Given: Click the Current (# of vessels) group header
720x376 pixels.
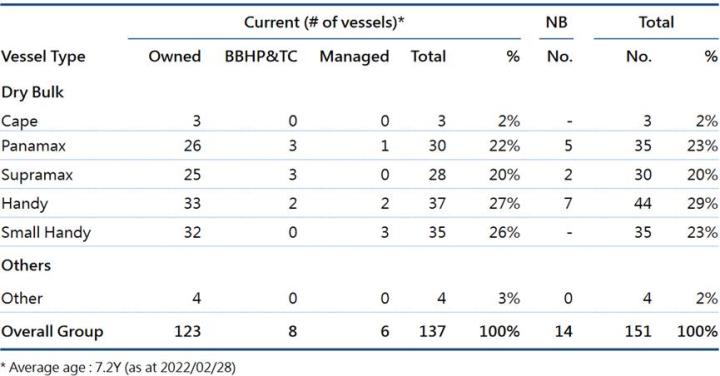Looking at the screenshot, I should tap(324, 22).
